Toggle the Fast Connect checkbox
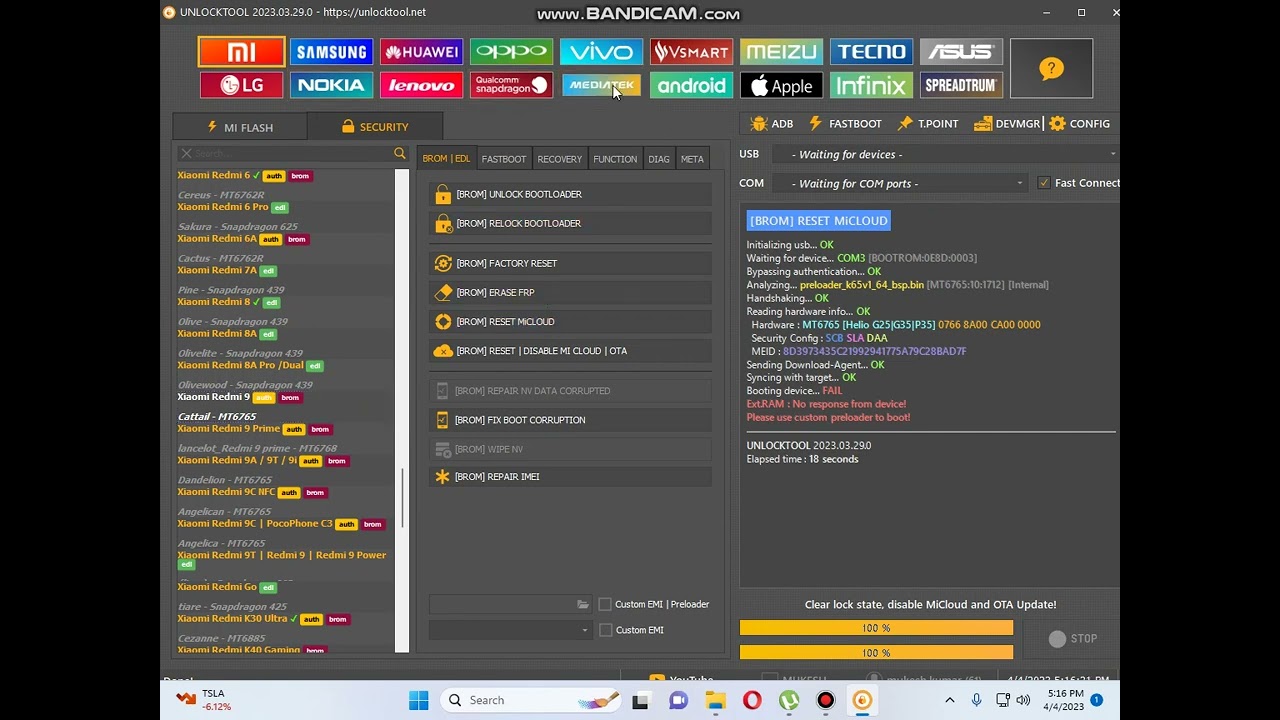Viewport: 1280px width, 720px height. tap(1044, 183)
